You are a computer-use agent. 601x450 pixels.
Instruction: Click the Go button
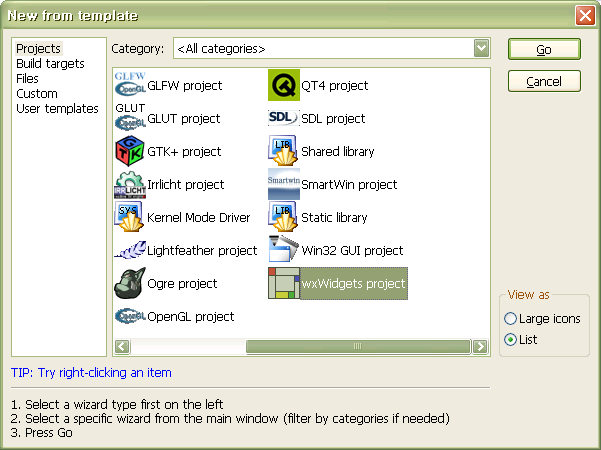coord(544,49)
